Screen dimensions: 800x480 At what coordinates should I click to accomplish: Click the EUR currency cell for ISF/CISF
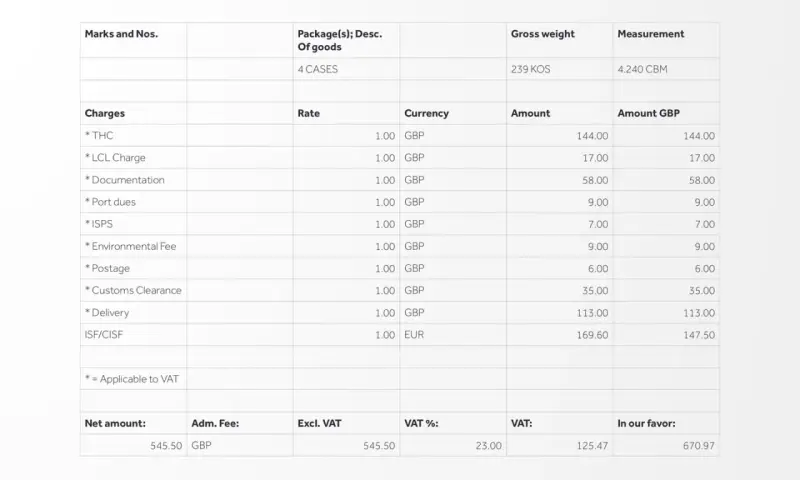tap(453, 335)
